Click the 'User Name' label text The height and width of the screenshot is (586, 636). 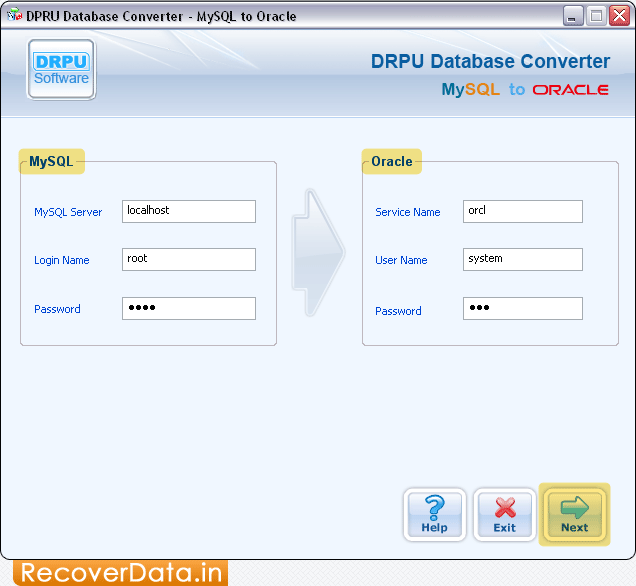tap(401, 260)
